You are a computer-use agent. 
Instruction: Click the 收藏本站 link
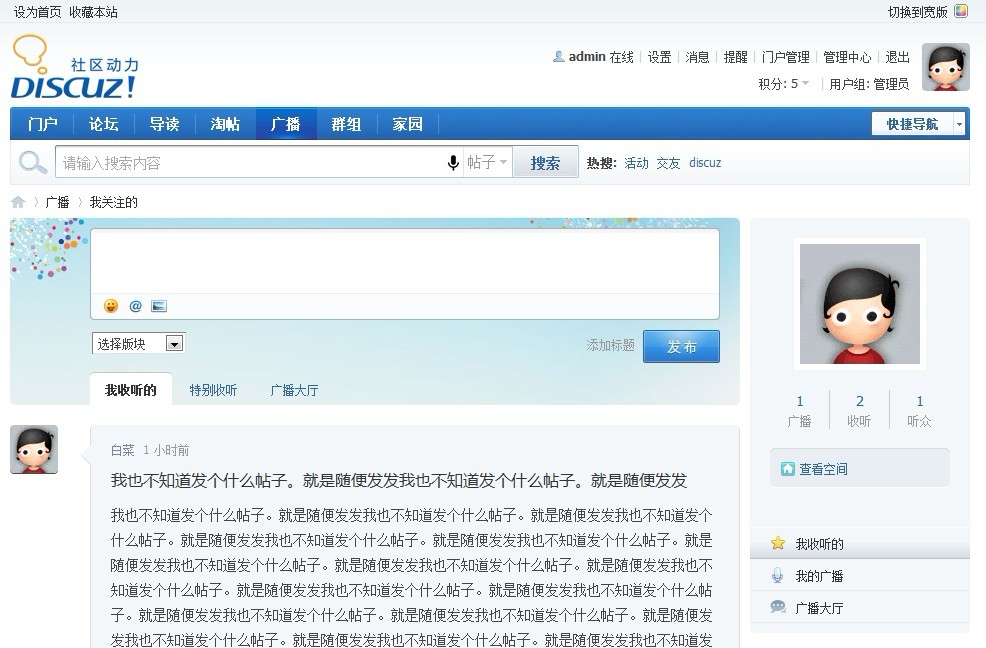click(93, 12)
